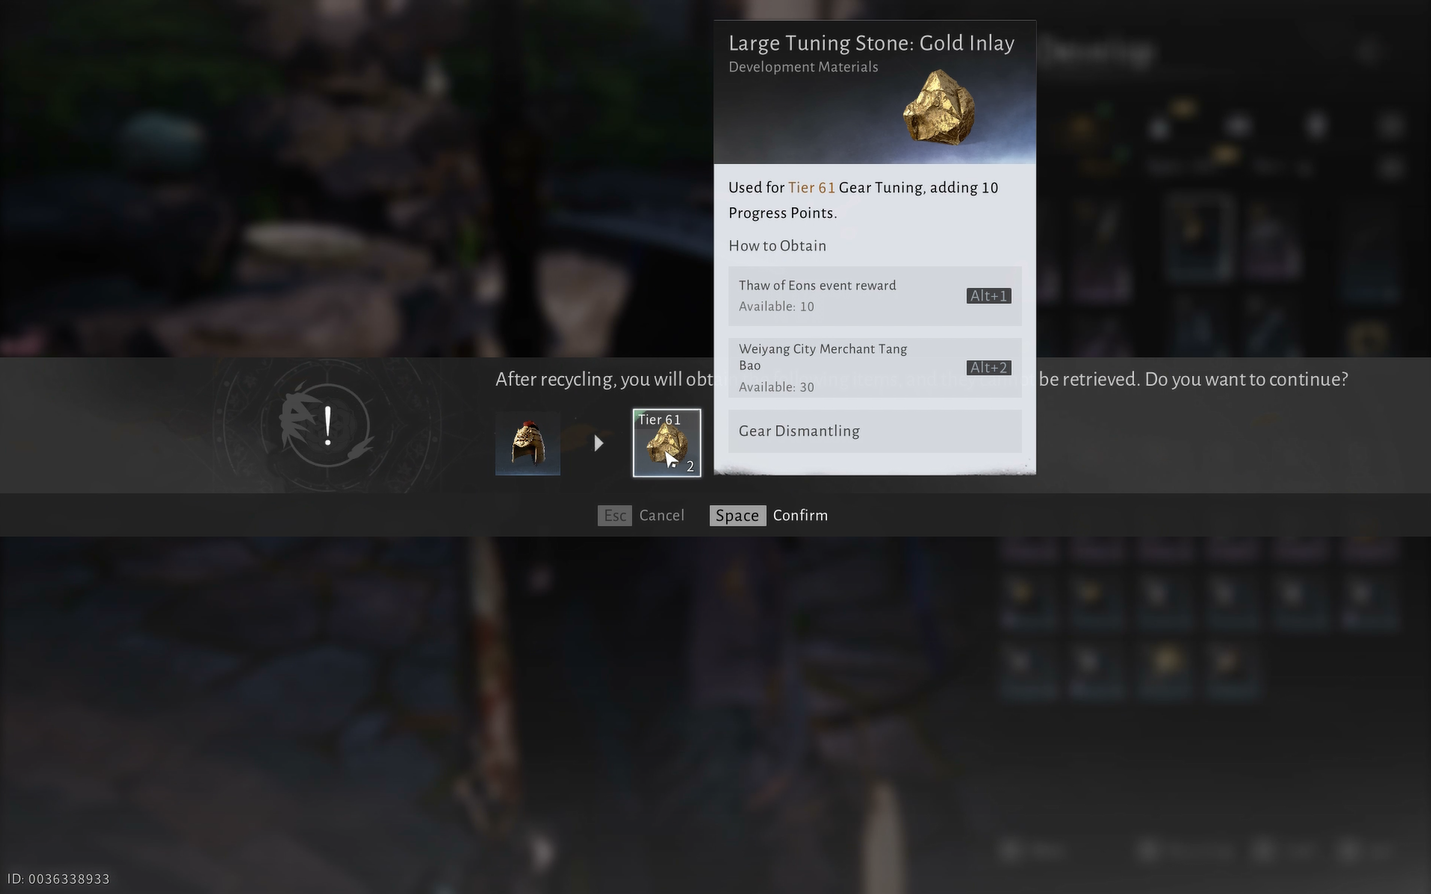Click the Esc key badge
This screenshot has width=1431, height=894.
[615, 515]
